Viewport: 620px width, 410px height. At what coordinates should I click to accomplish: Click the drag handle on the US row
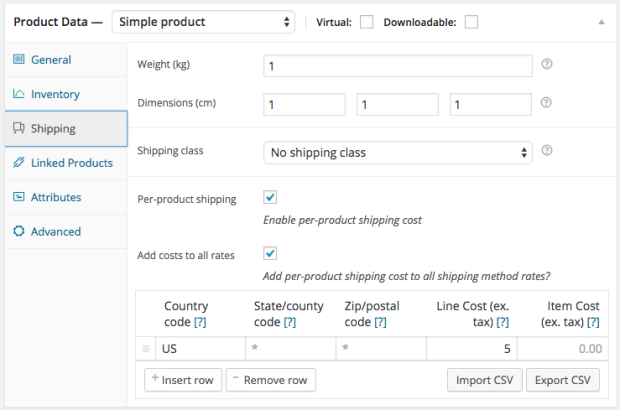145,348
